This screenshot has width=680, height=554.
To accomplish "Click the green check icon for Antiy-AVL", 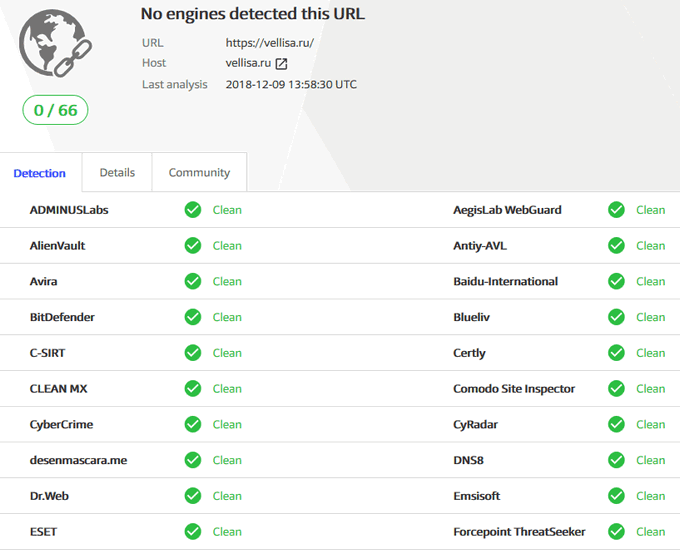I will click(616, 246).
